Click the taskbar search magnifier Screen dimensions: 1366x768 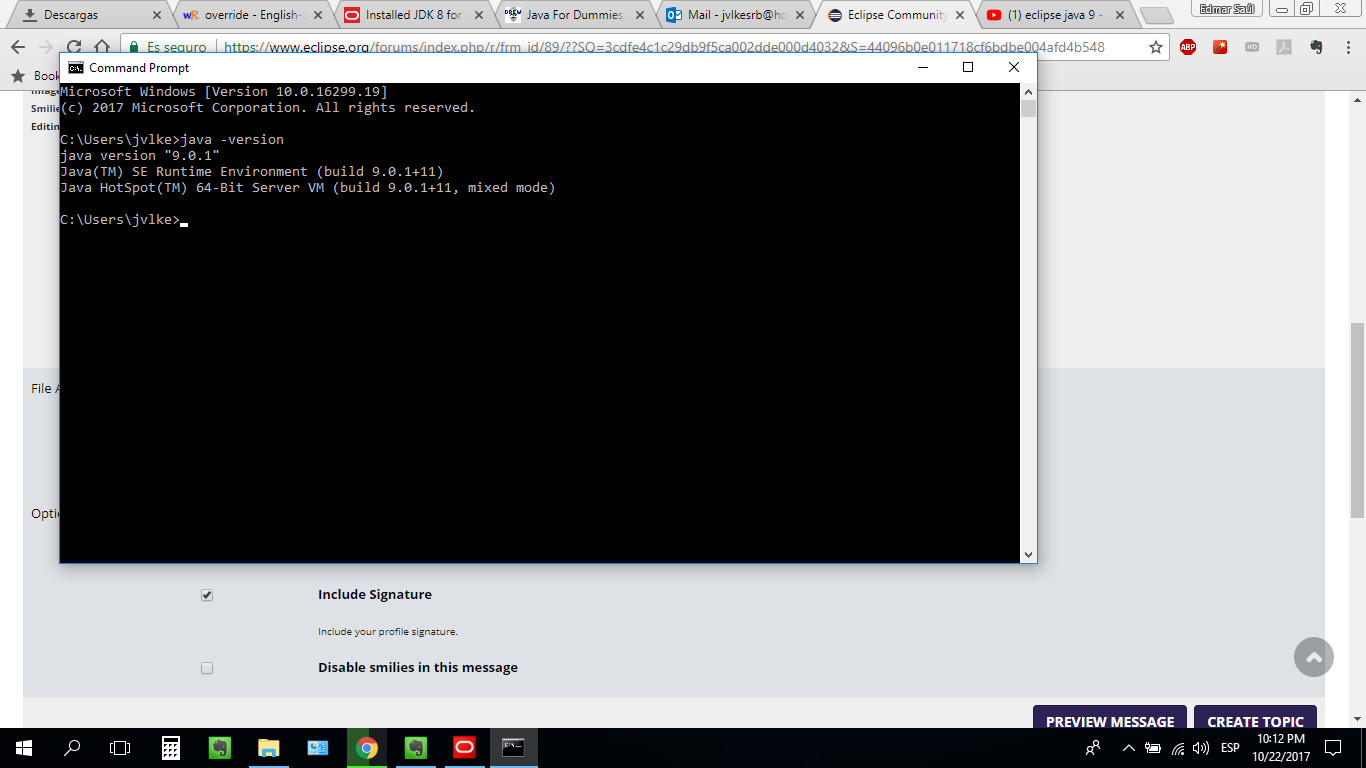[x=72, y=748]
